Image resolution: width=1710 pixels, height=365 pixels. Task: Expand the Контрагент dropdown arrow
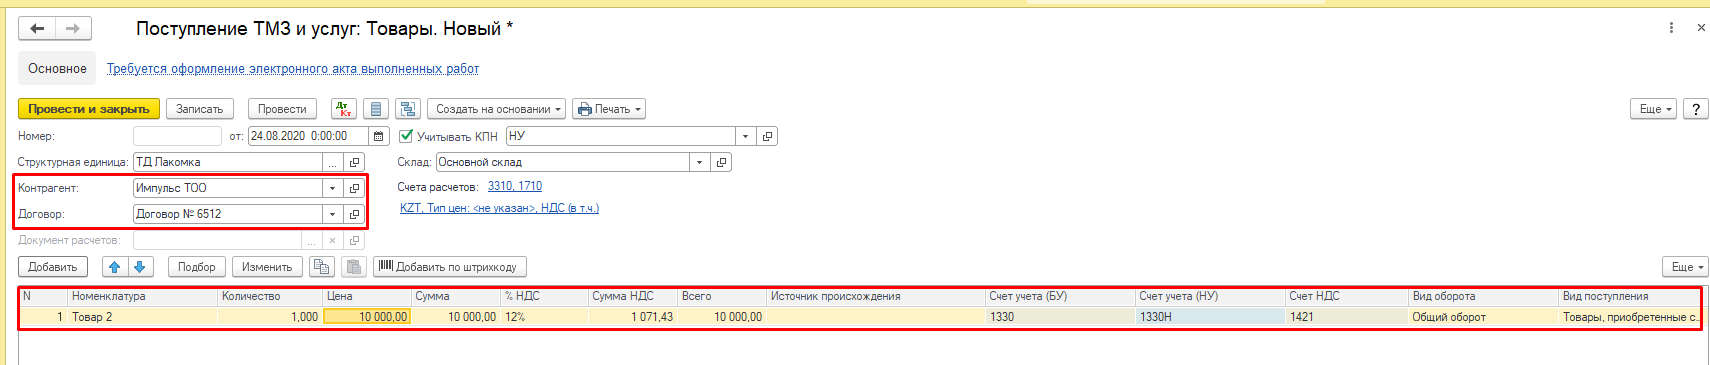(332, 188)
